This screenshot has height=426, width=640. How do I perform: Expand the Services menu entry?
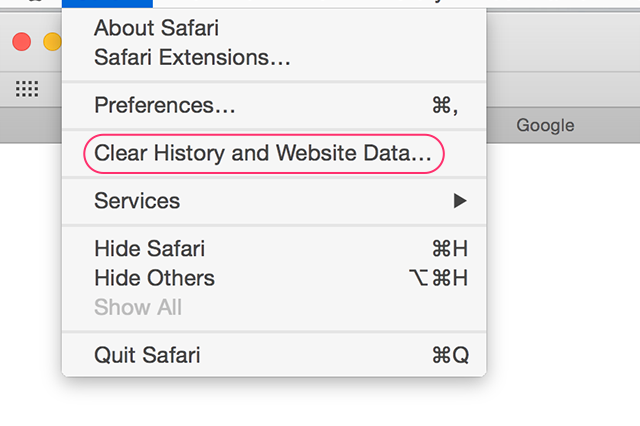274,201
